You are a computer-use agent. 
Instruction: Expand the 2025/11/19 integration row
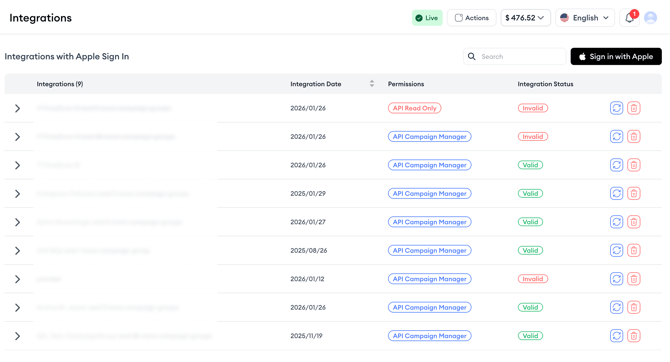point(18,336)
